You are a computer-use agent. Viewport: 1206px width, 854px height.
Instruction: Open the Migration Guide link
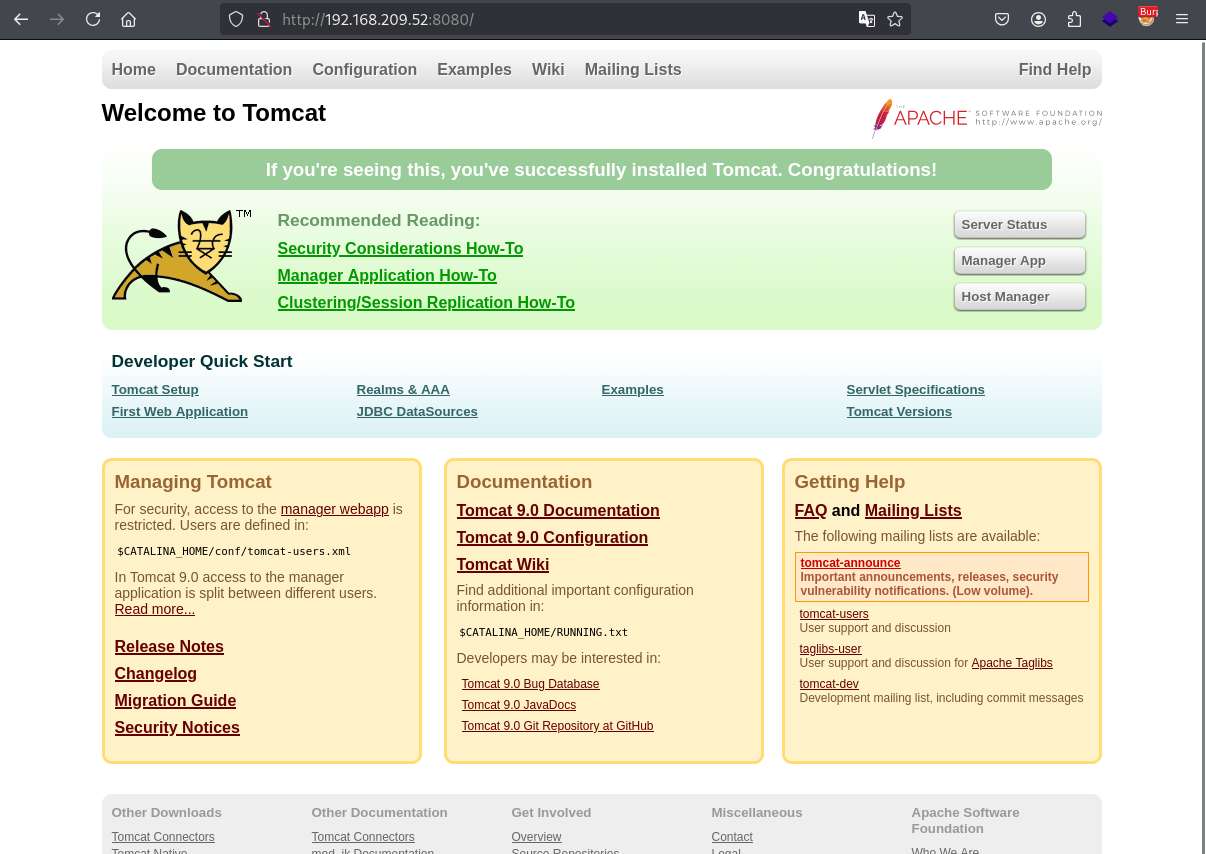(x=176, y=701)
